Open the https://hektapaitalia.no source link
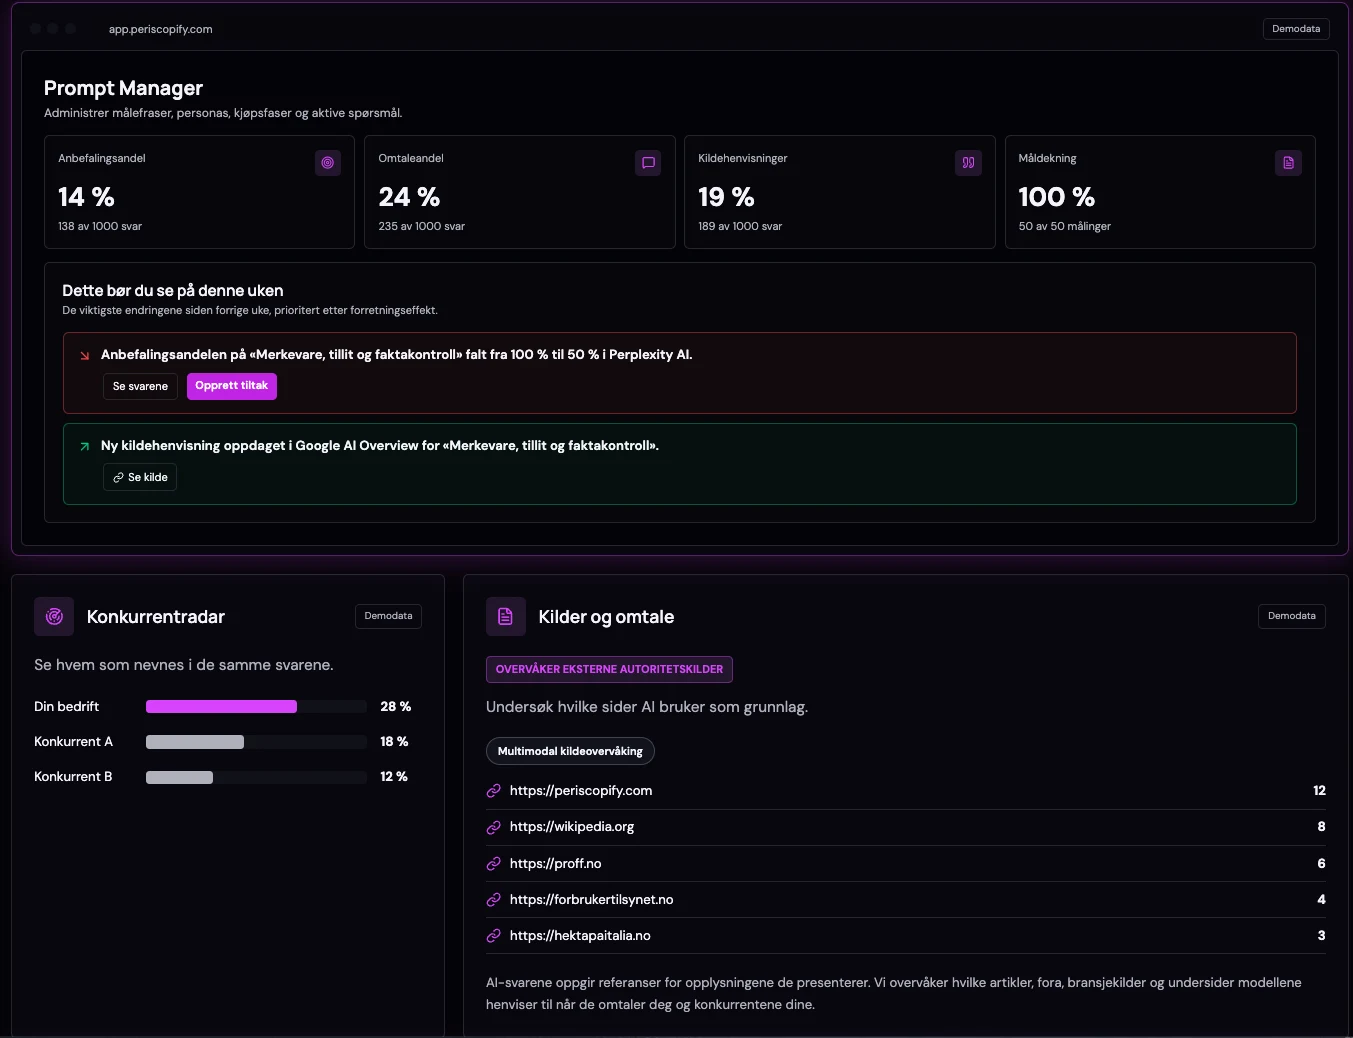Image resolution: width=1353 pixels, height=1038 pixels. click(x=580, y=936)
